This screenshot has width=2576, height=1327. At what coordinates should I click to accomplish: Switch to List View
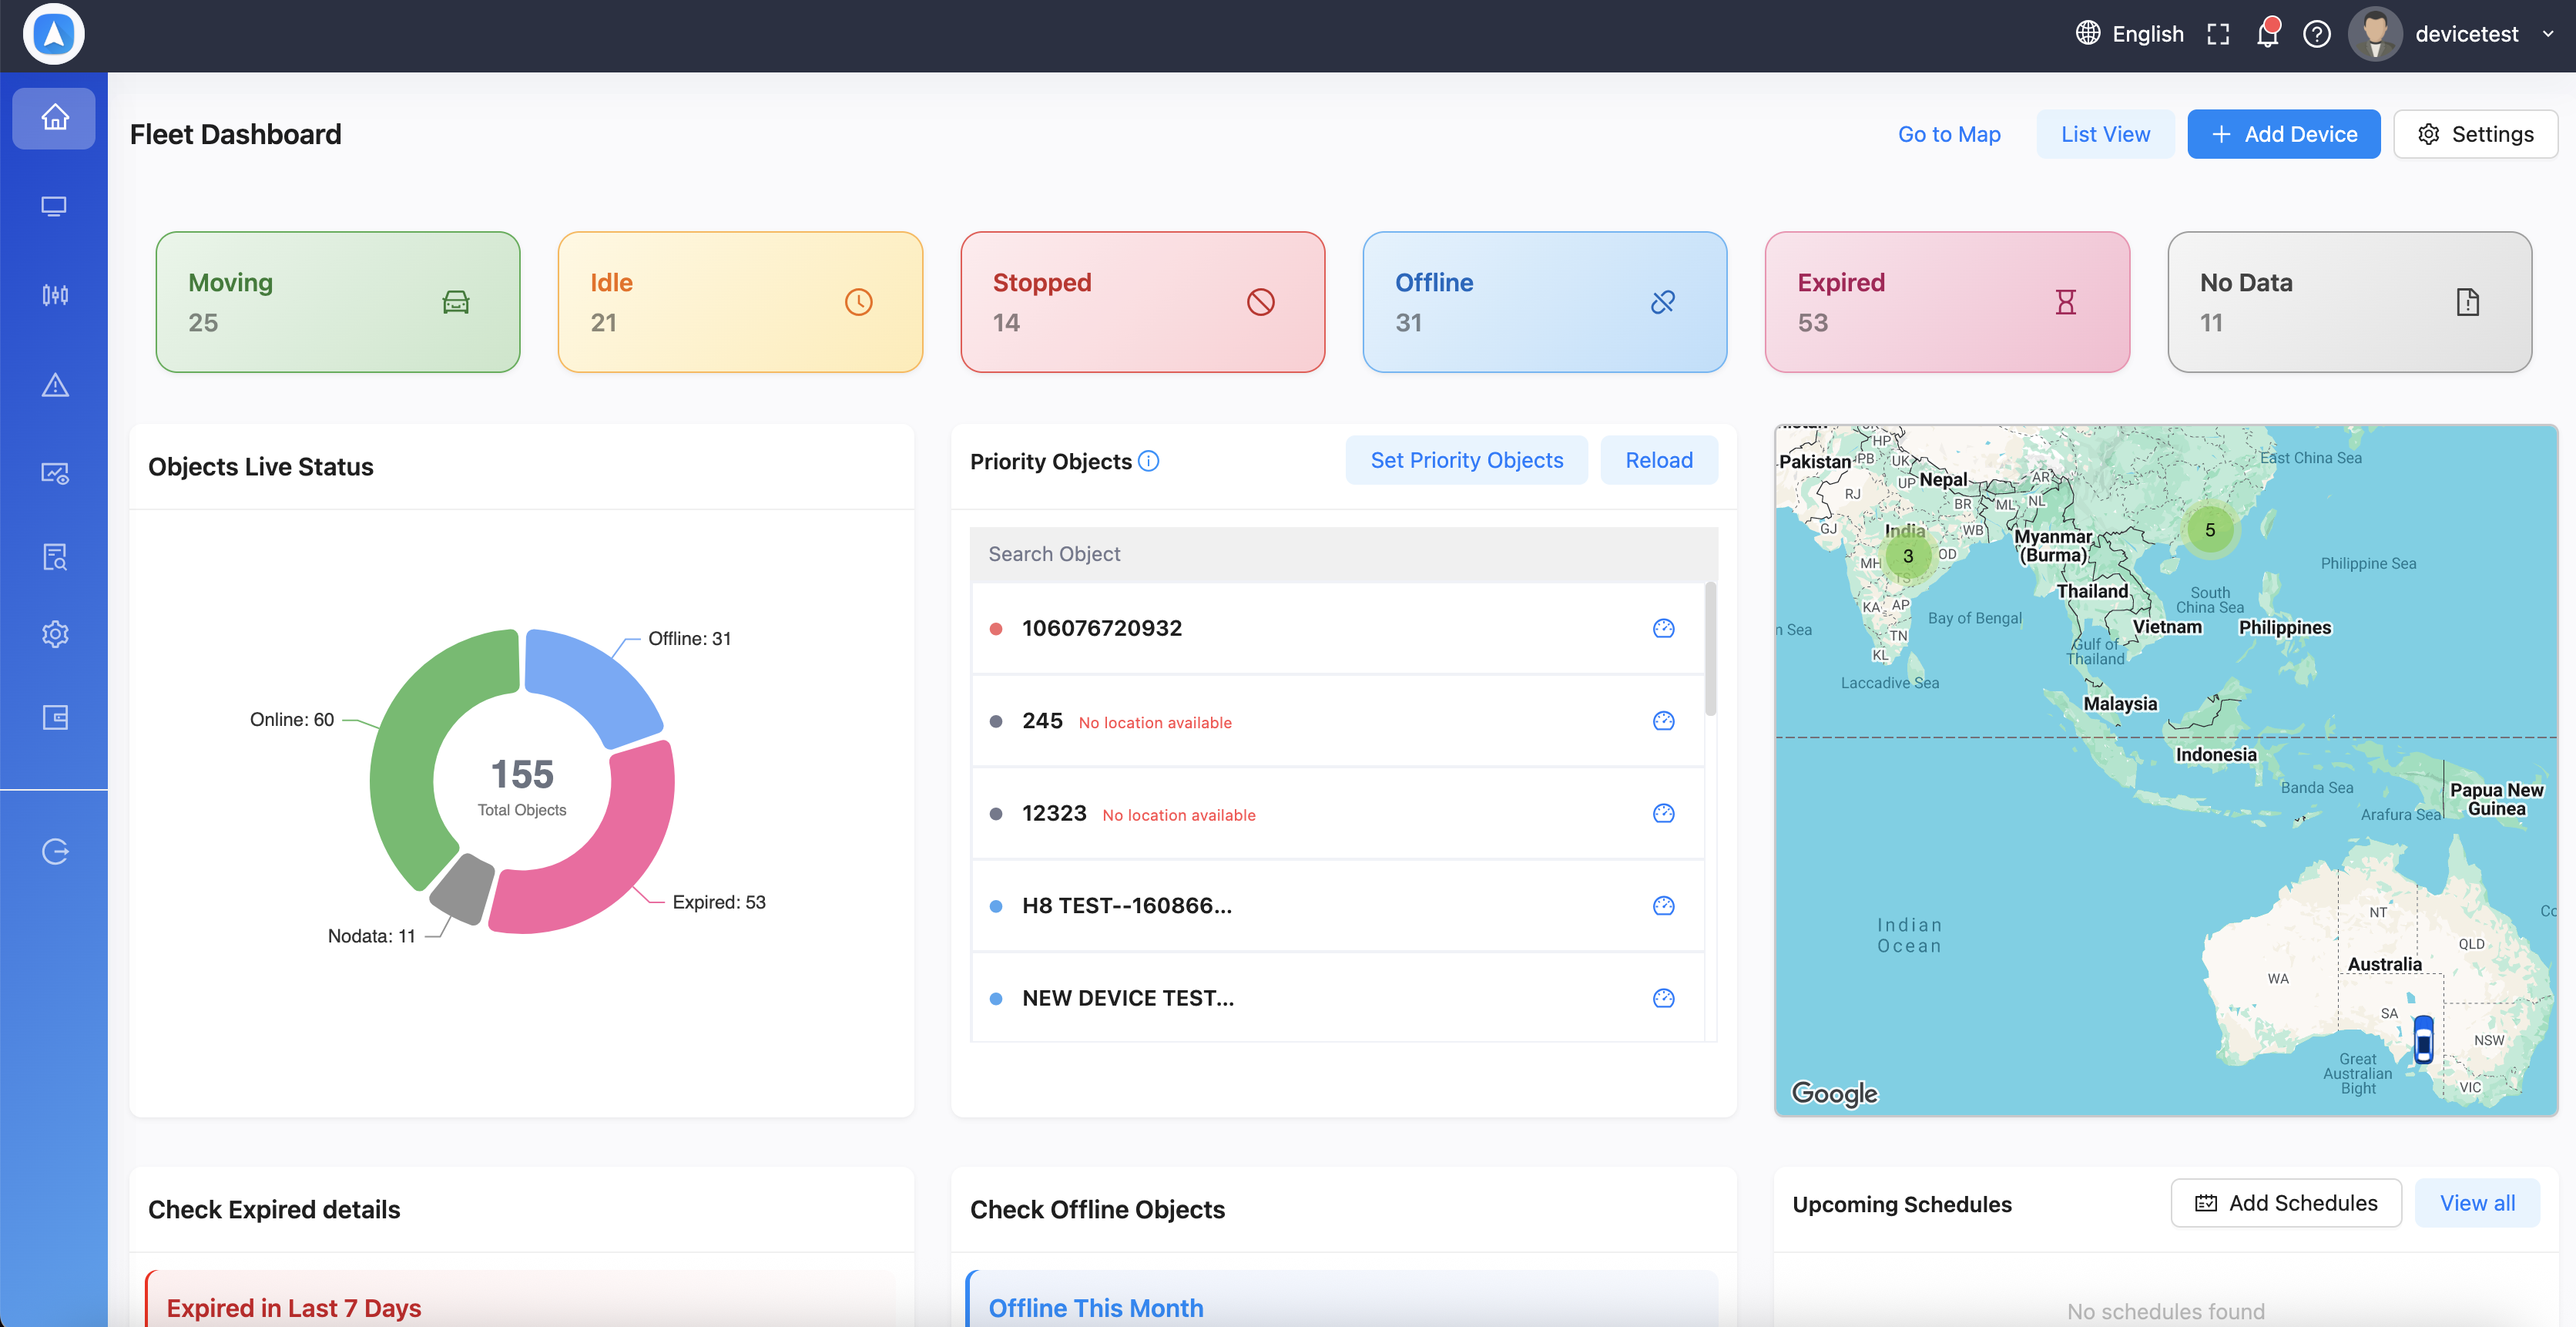click(2105, 134)
